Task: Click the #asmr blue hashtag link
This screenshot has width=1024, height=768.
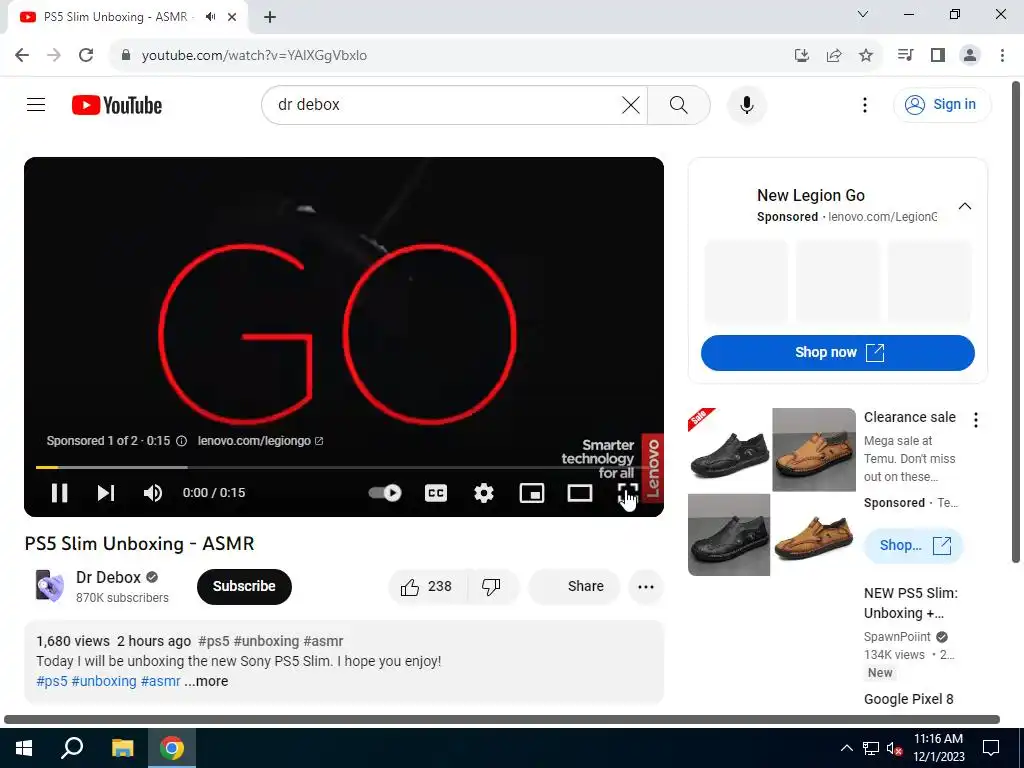Action: click(x=161, y=681)
